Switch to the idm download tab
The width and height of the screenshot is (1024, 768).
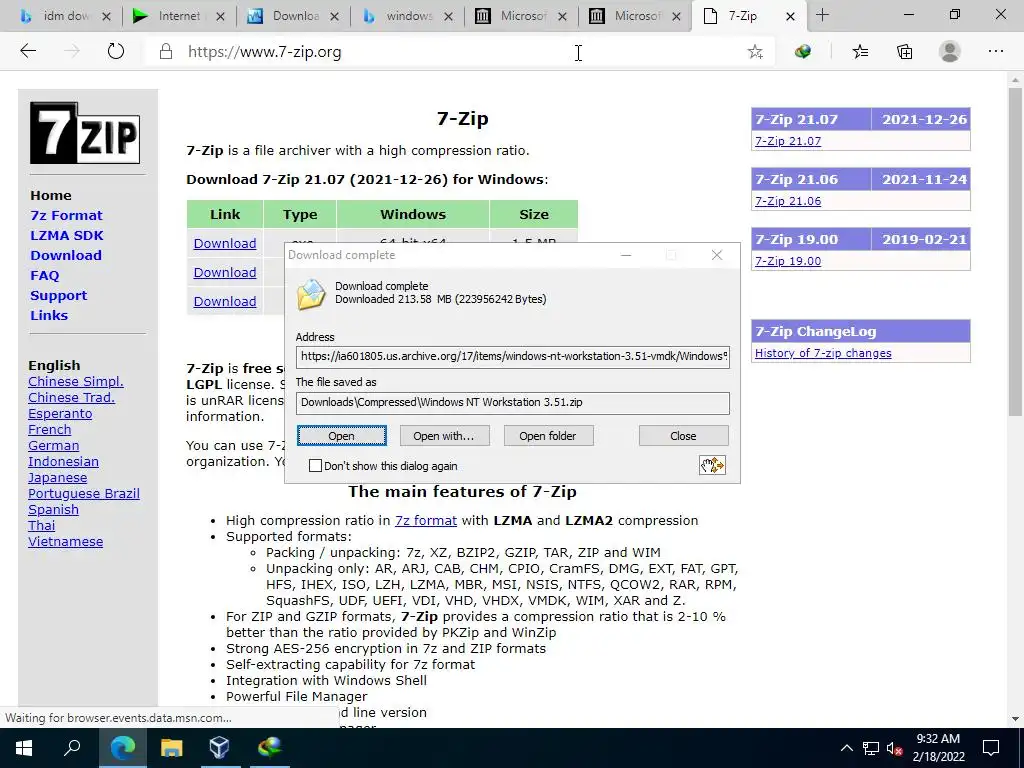point(63,16)
